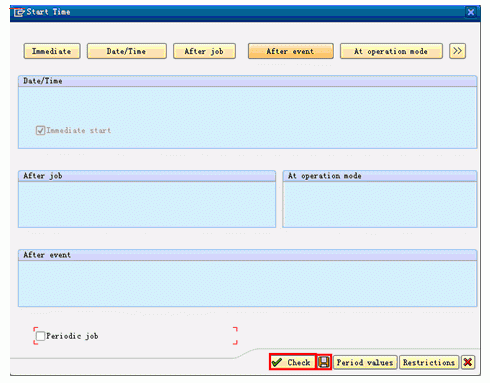Click the Check button
Viewport: 490px width, 383px height.
pyautogui.click(x=292, y=362)
